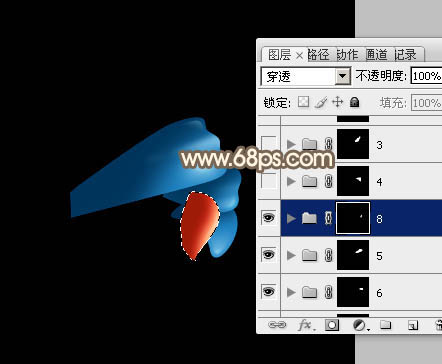The width and height of the screenshot is (442, 364).
Task: Click folder icon of group 3
Action: click(x=309, y=144)
